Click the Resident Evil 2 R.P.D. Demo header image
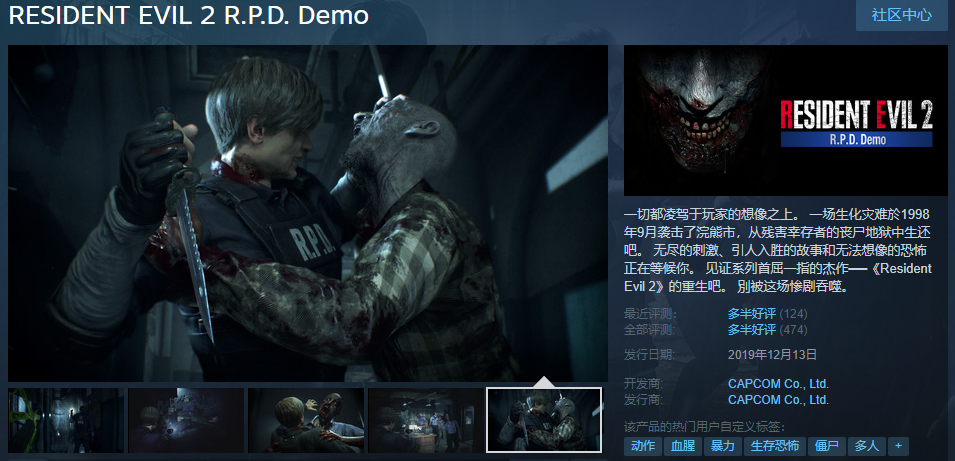 coord(785,120)
